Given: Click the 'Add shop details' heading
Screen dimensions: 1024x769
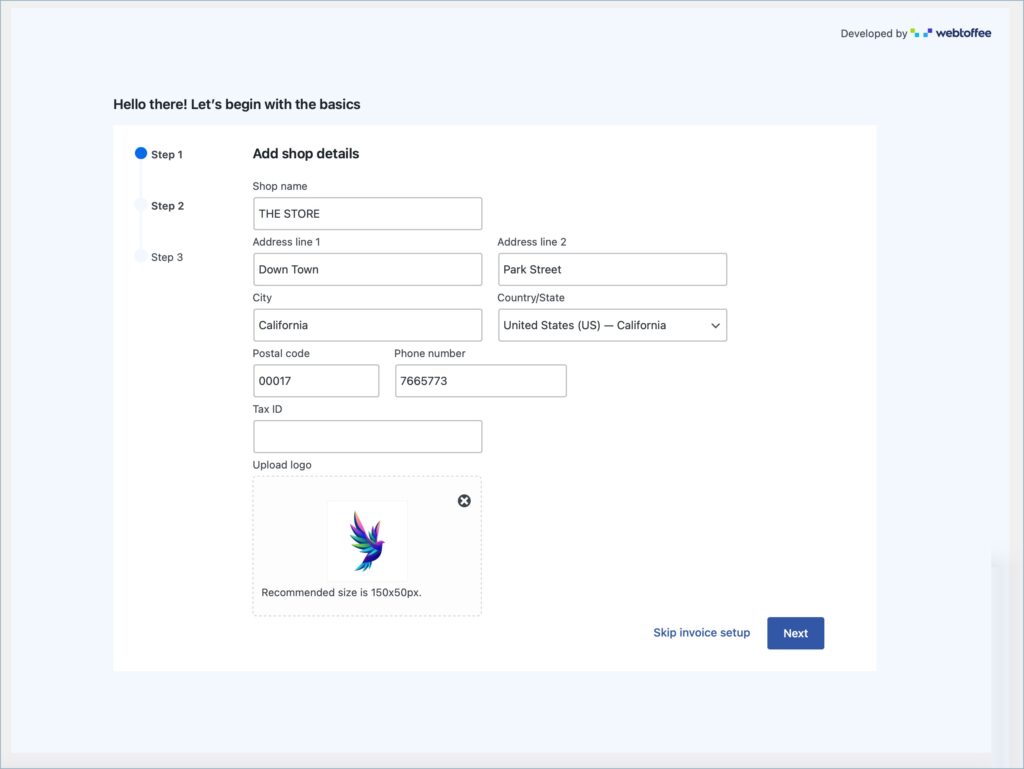Looking at the screenshot, I should [x=306, y=153].
